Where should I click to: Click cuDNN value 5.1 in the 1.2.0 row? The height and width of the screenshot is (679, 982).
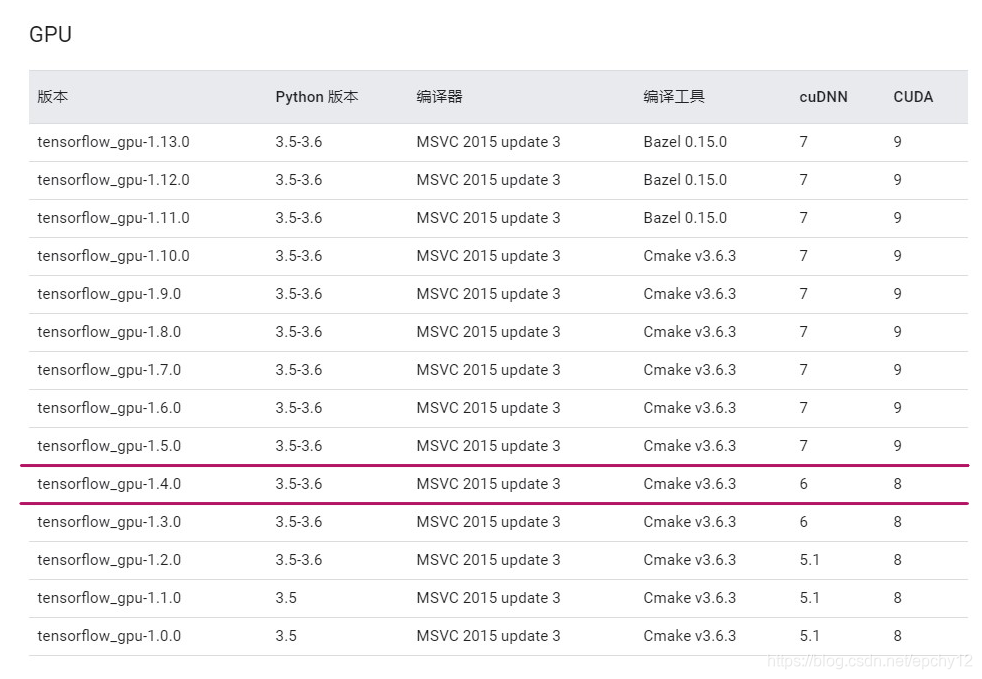pos(809,560)
